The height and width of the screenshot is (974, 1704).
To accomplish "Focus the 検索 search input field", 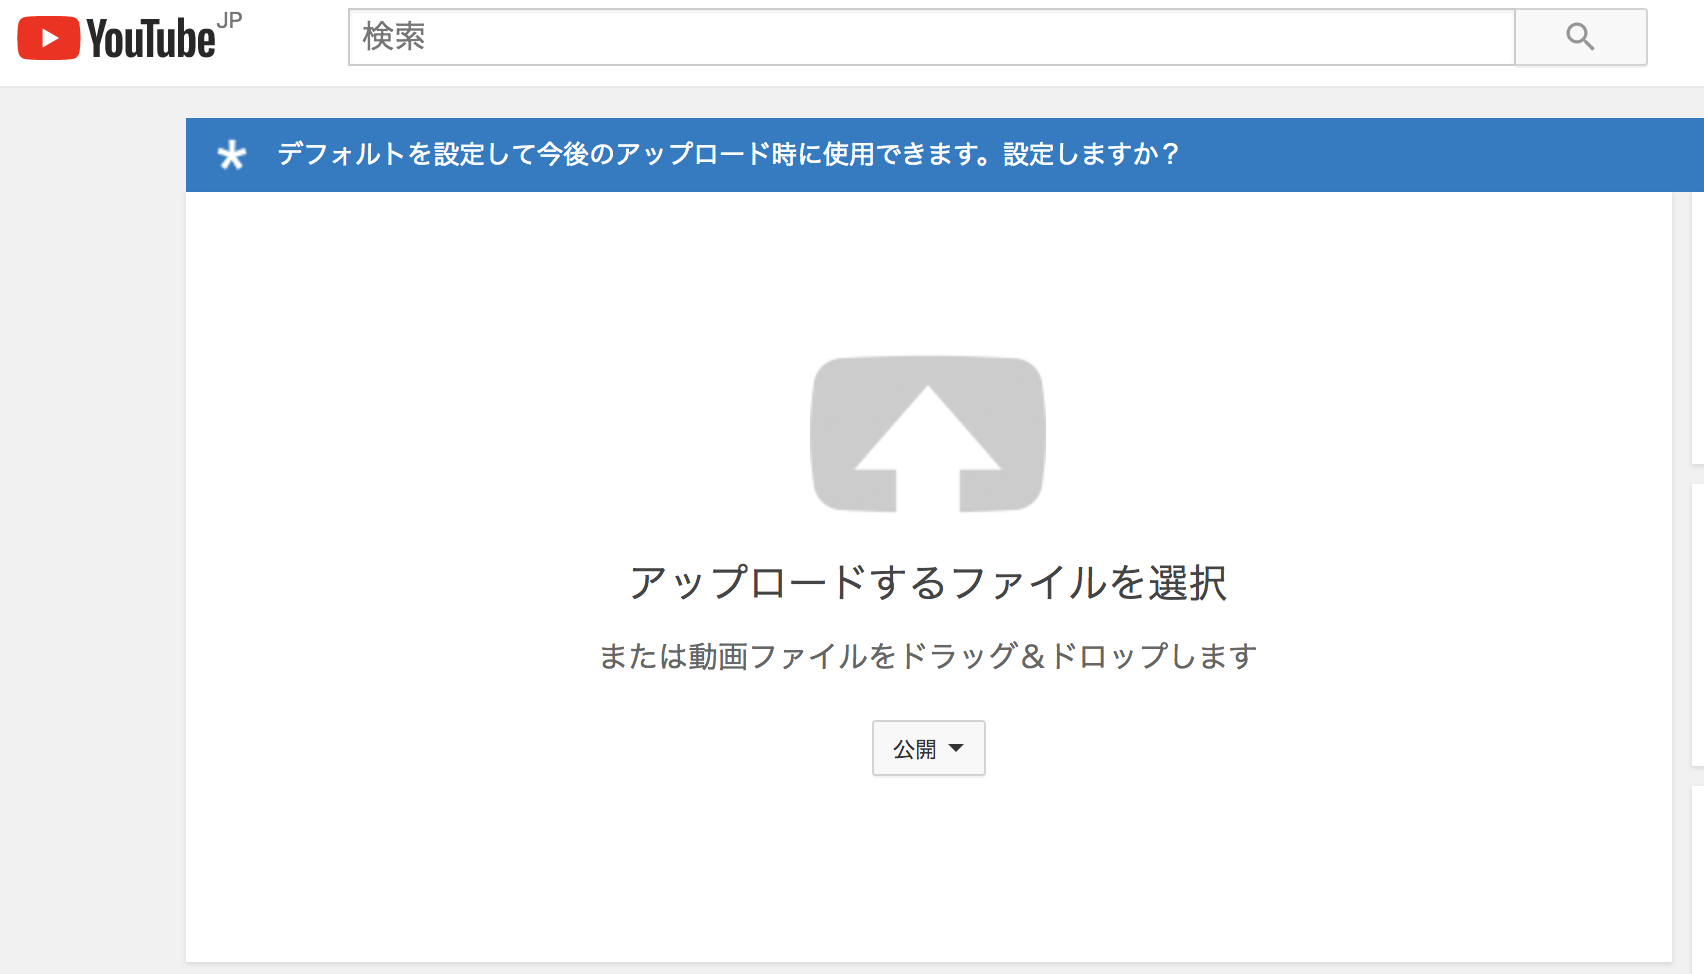I will pos(930,38).
